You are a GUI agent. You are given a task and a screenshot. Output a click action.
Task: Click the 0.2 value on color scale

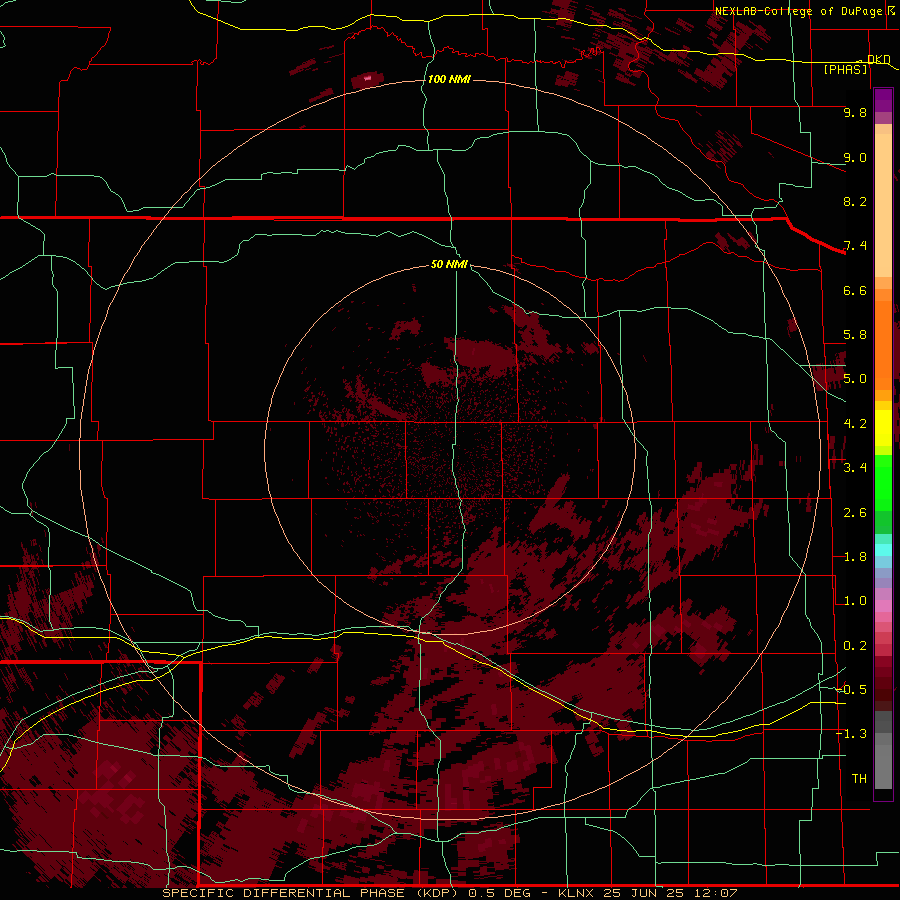pos(855,646)
